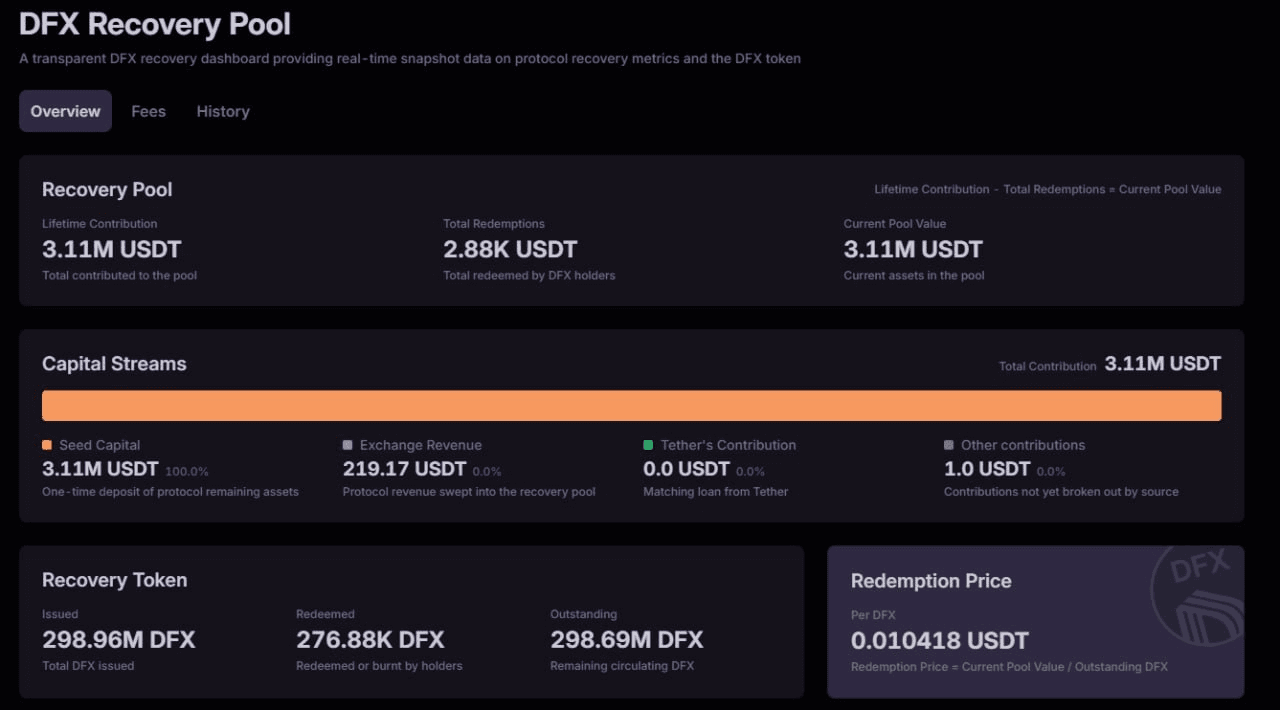Click the Seed Capital label
This screenshot has width=1280, height=710.
click(100, 445)
